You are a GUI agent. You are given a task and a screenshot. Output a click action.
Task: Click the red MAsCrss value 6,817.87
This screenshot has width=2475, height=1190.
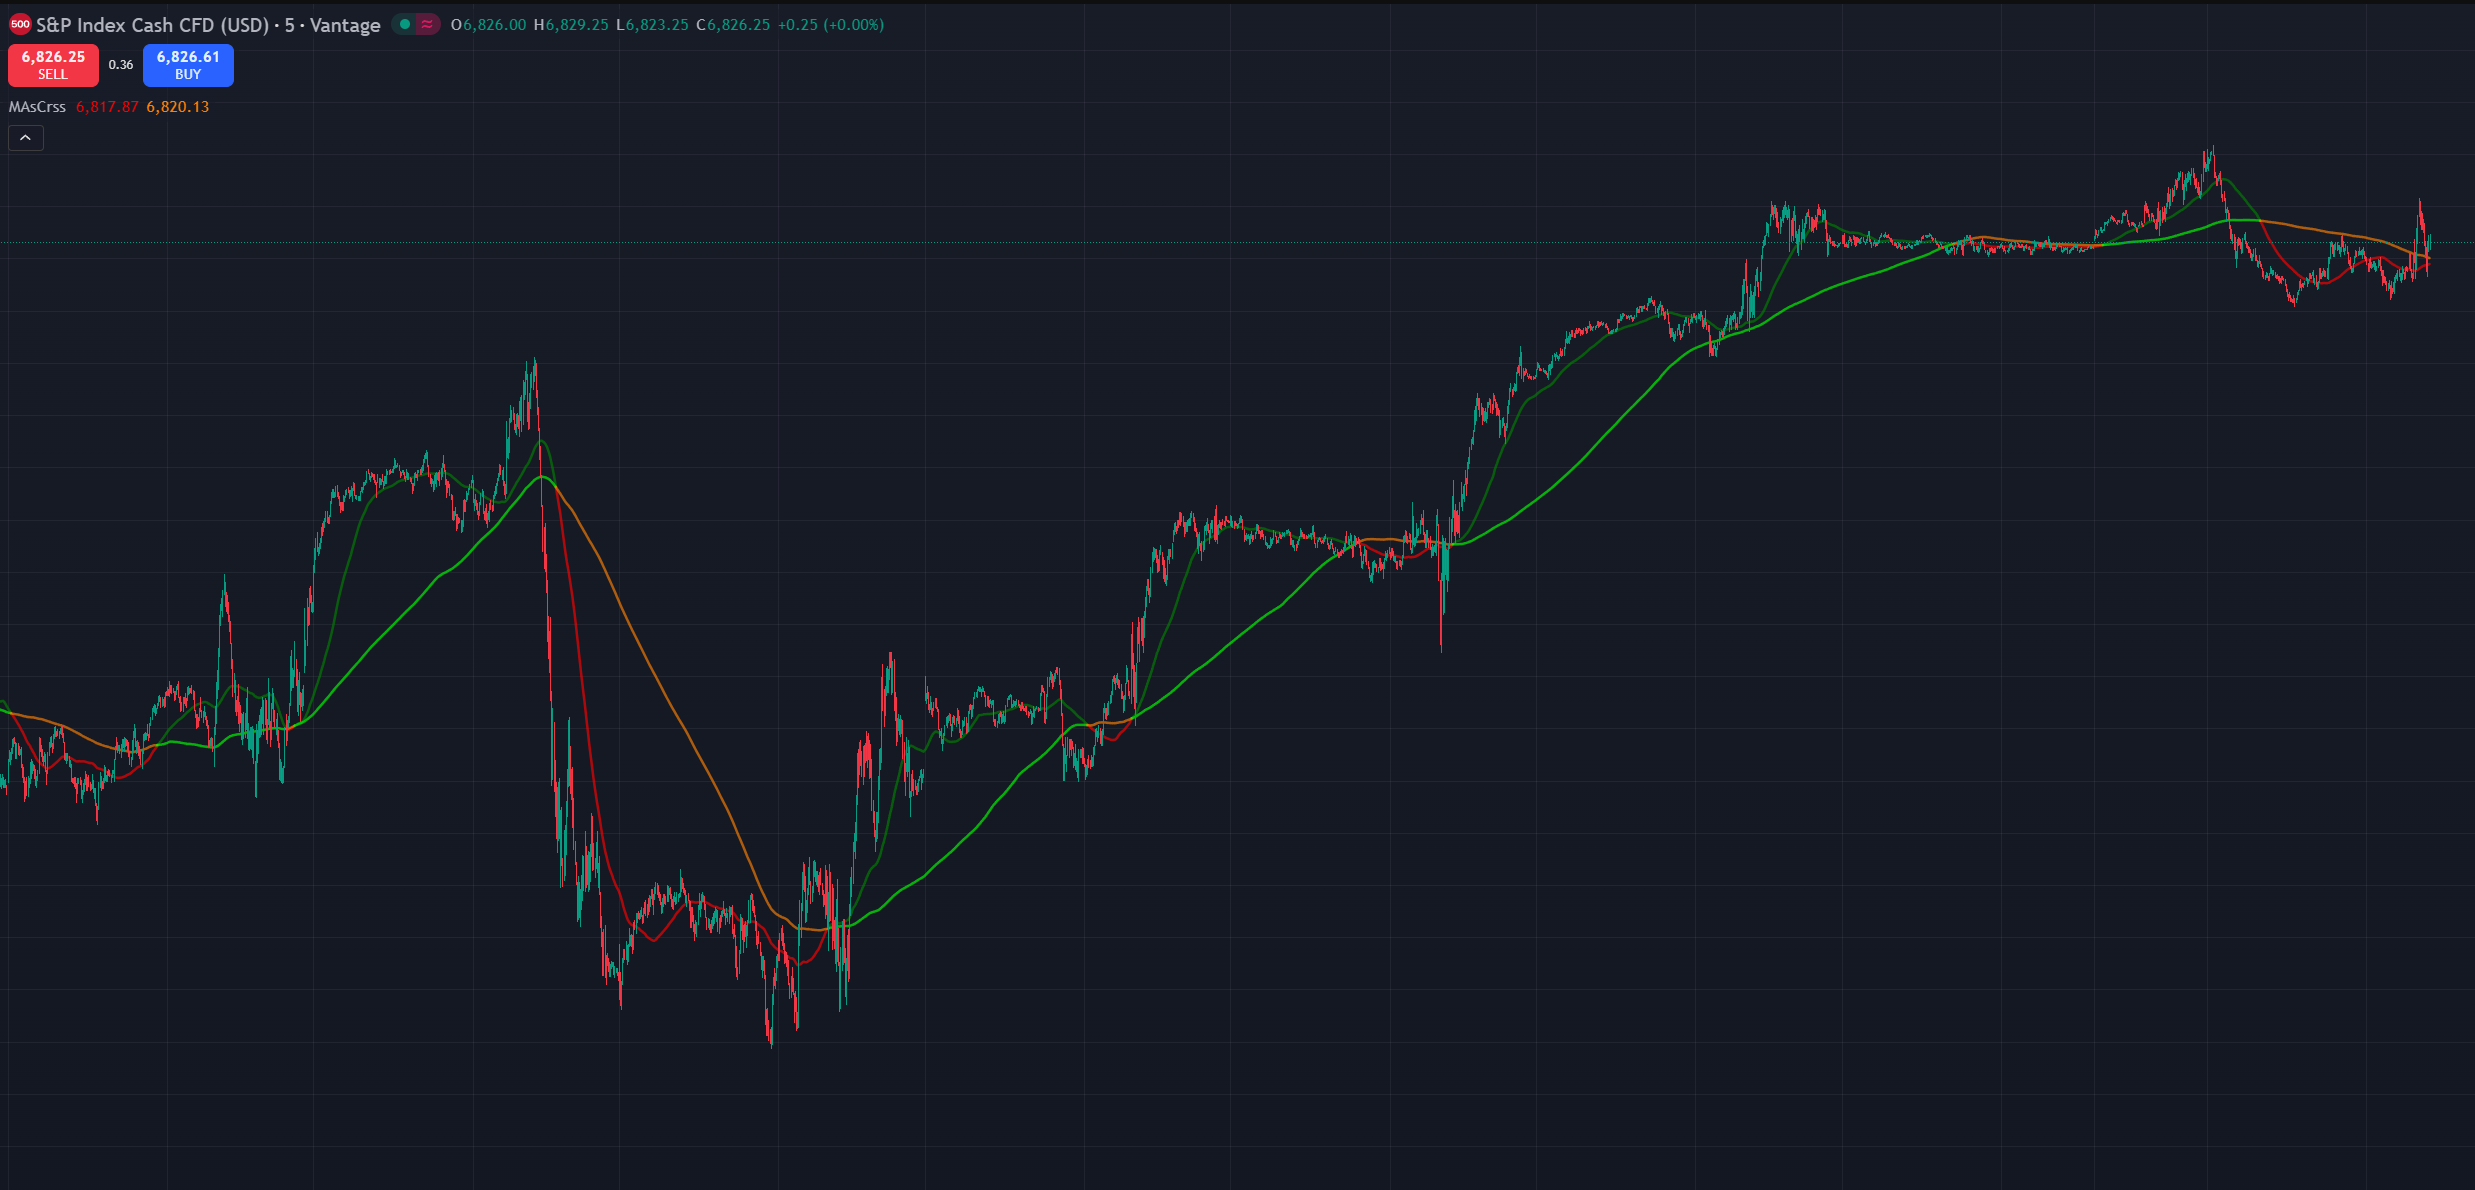(107, 107)
